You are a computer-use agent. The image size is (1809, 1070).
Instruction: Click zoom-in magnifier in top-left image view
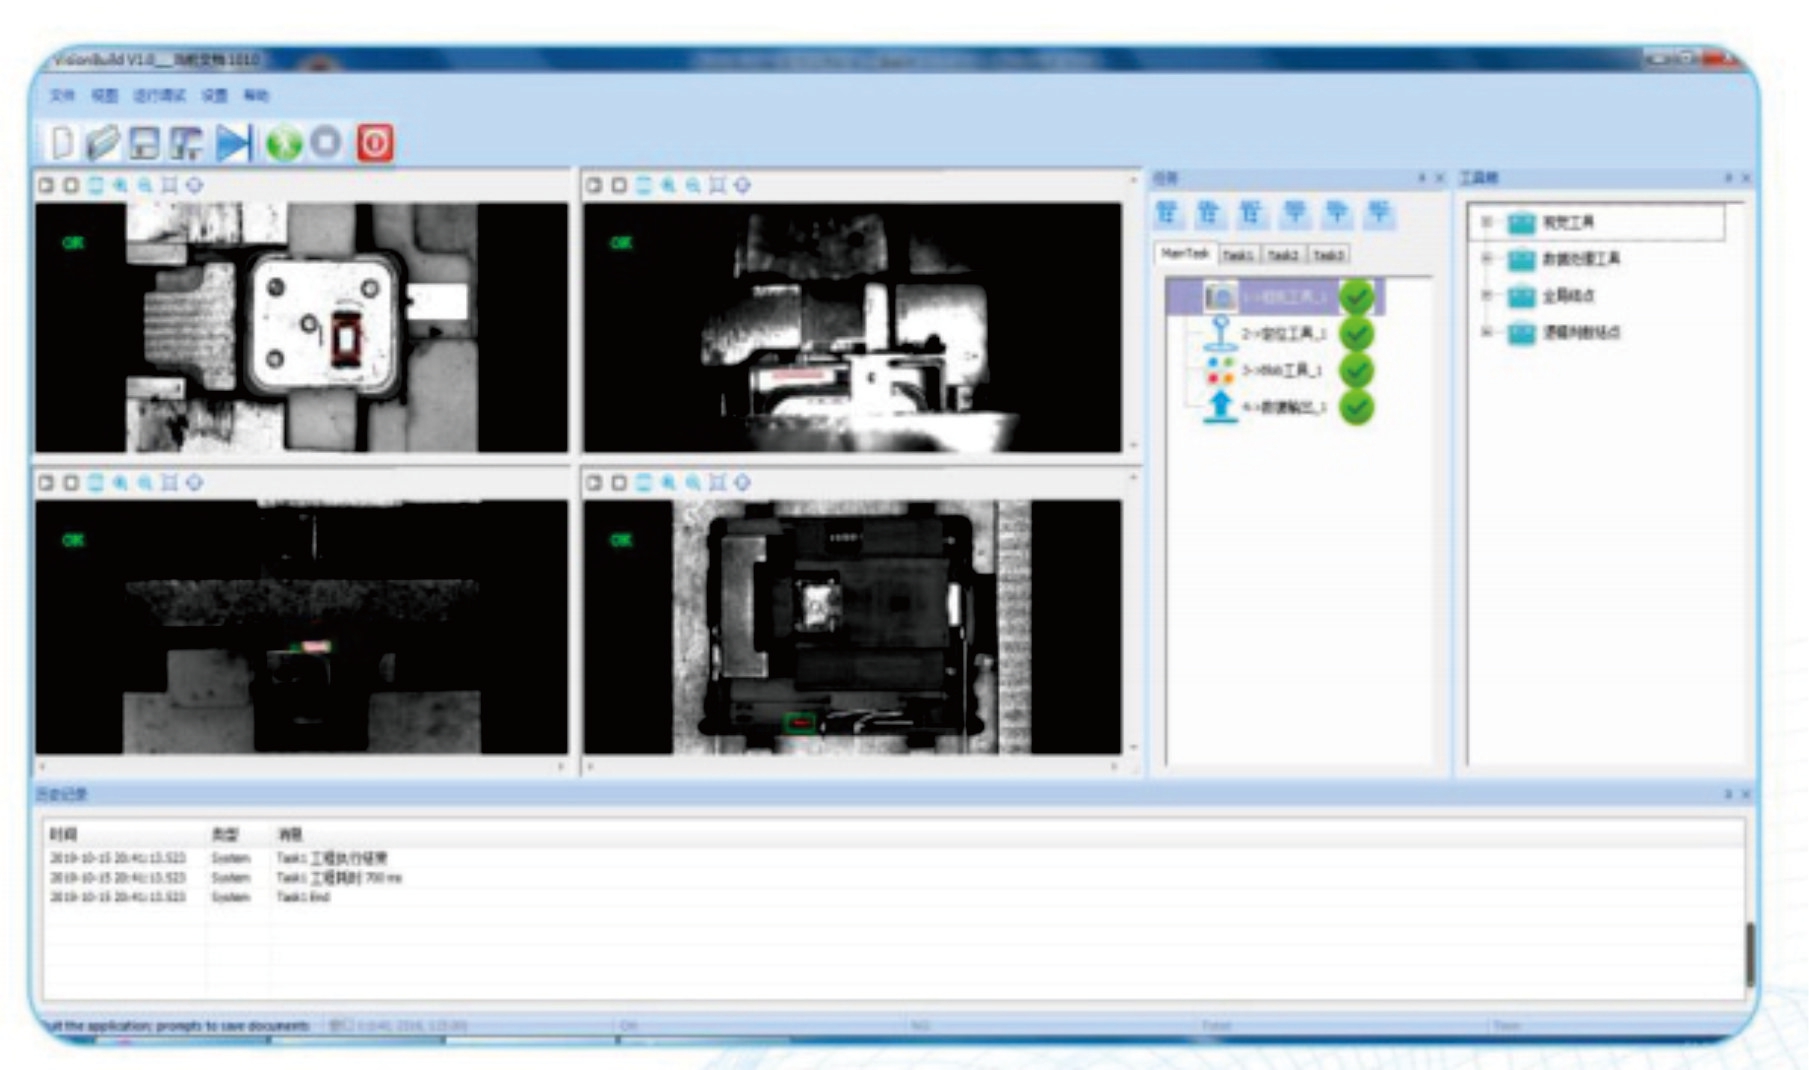[x=121, y=185]
